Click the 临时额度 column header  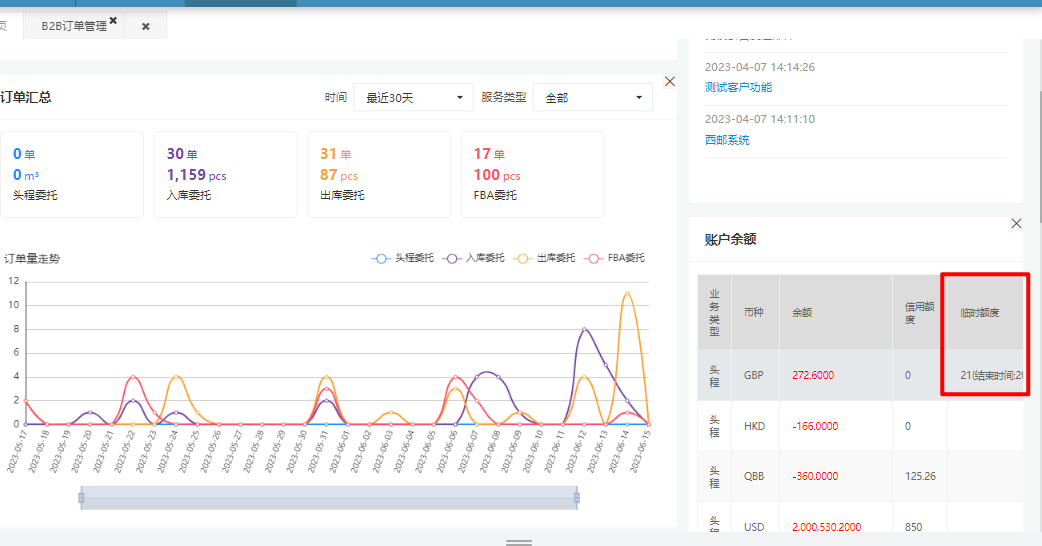(985, 312)
